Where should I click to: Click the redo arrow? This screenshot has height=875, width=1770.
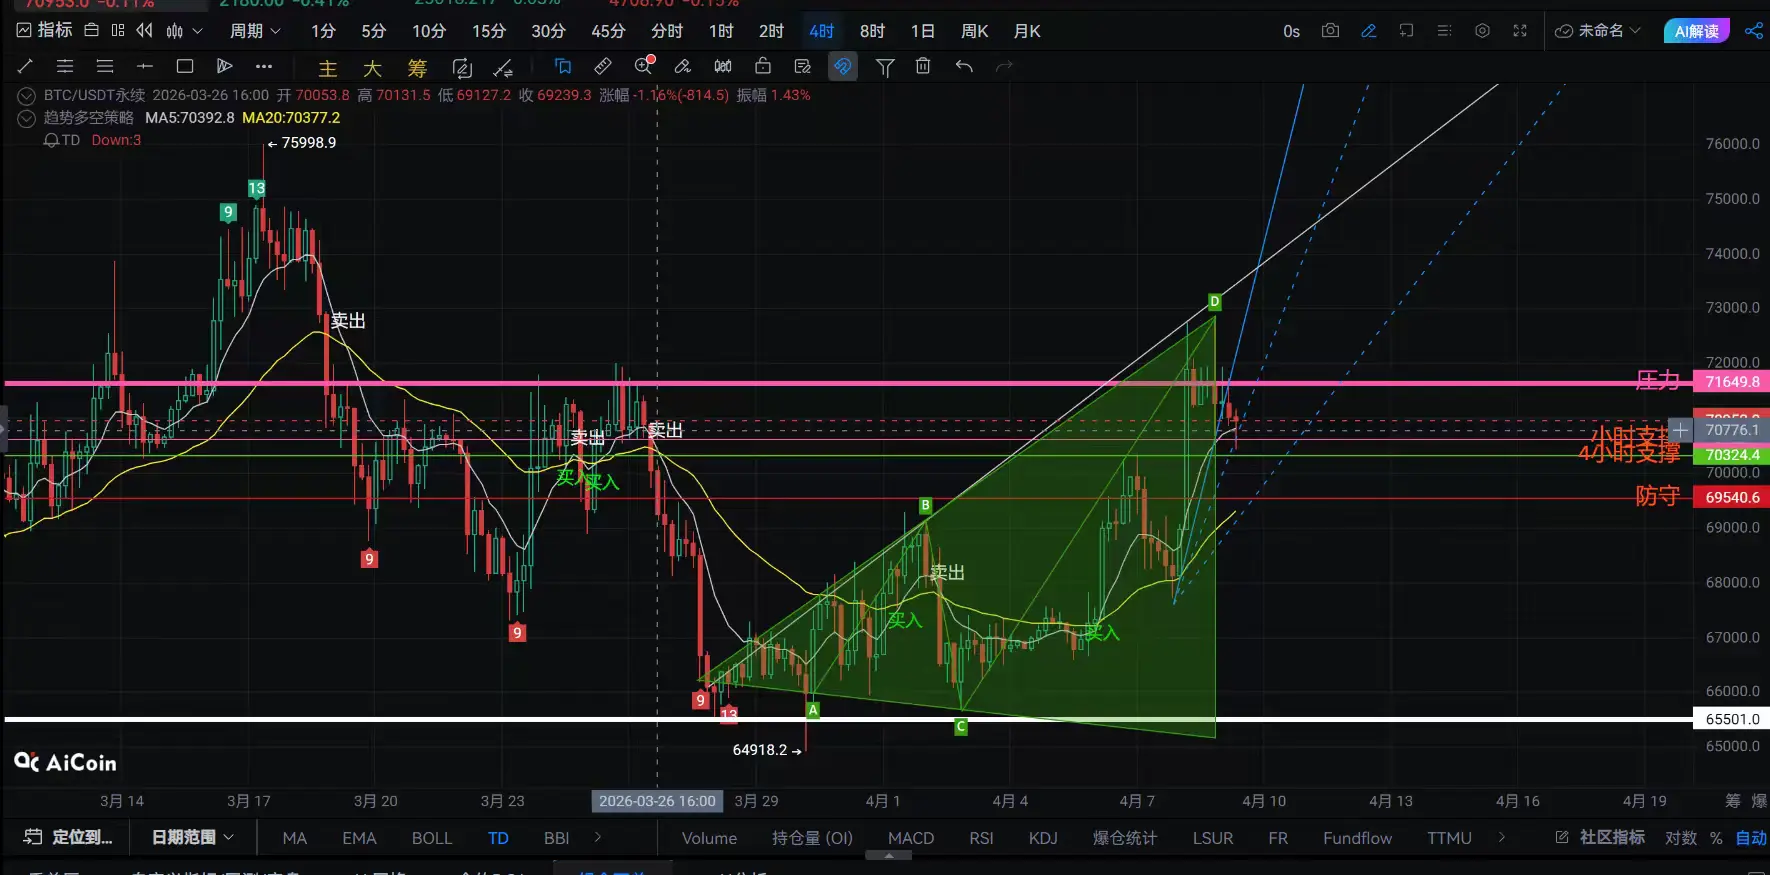[x=1004, y=66]
